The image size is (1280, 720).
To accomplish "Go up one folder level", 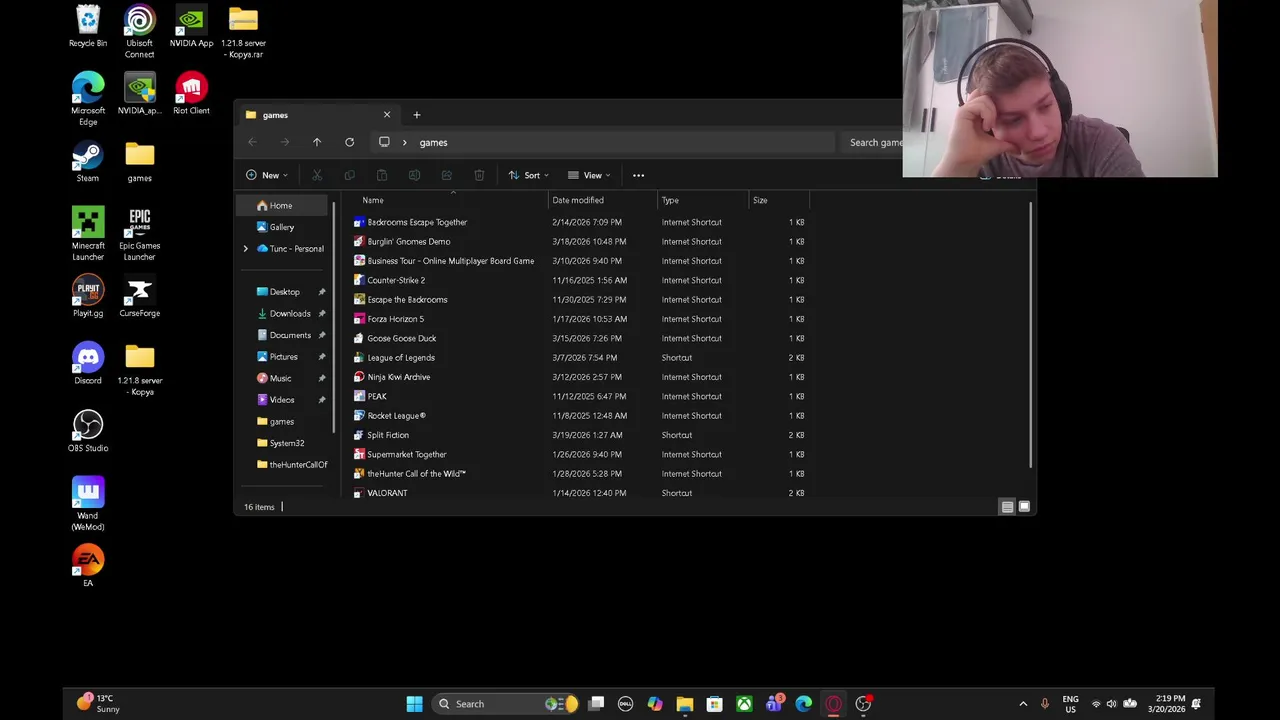I will point(317,142).
